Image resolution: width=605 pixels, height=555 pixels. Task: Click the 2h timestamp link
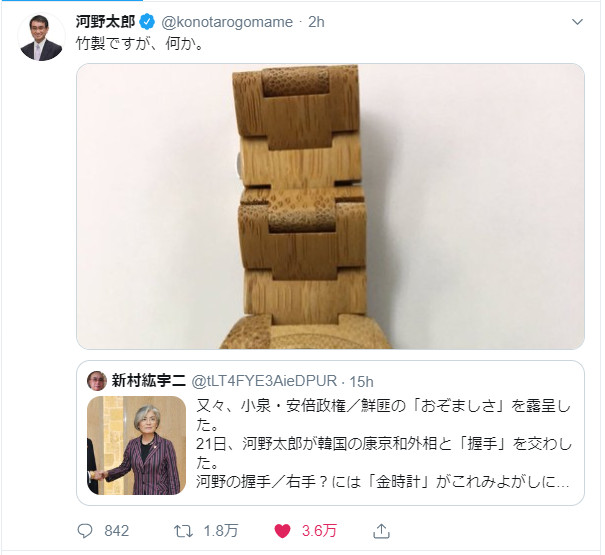[316, 22]
